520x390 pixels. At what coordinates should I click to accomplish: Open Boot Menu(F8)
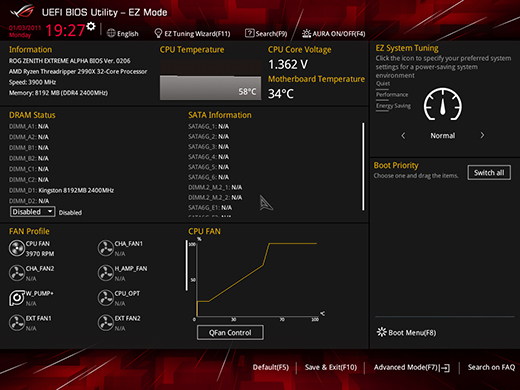406,333
